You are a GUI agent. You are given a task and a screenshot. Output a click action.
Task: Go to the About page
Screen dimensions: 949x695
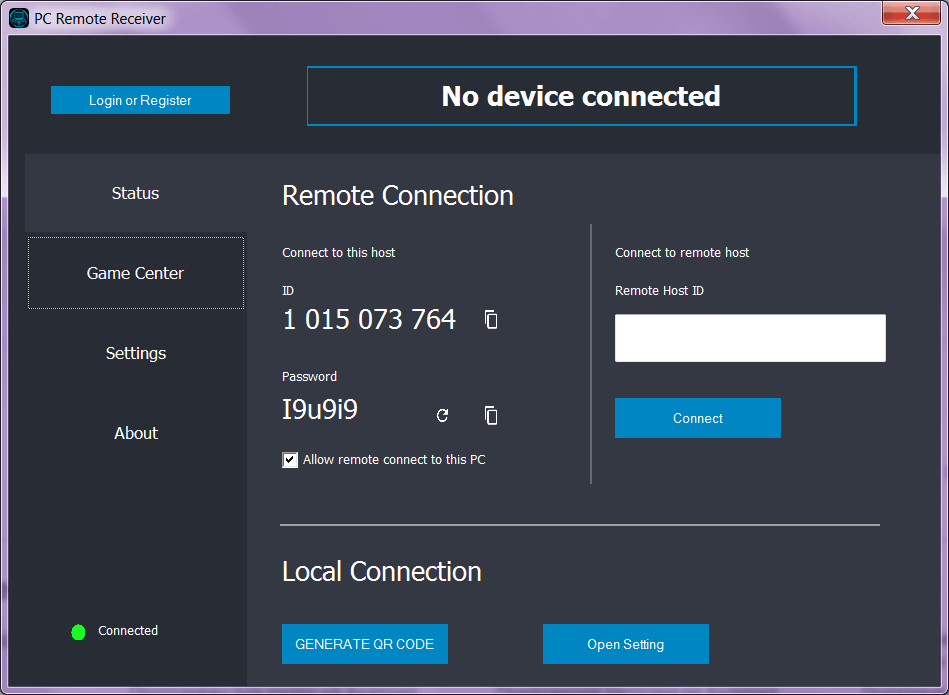point(136,433)
